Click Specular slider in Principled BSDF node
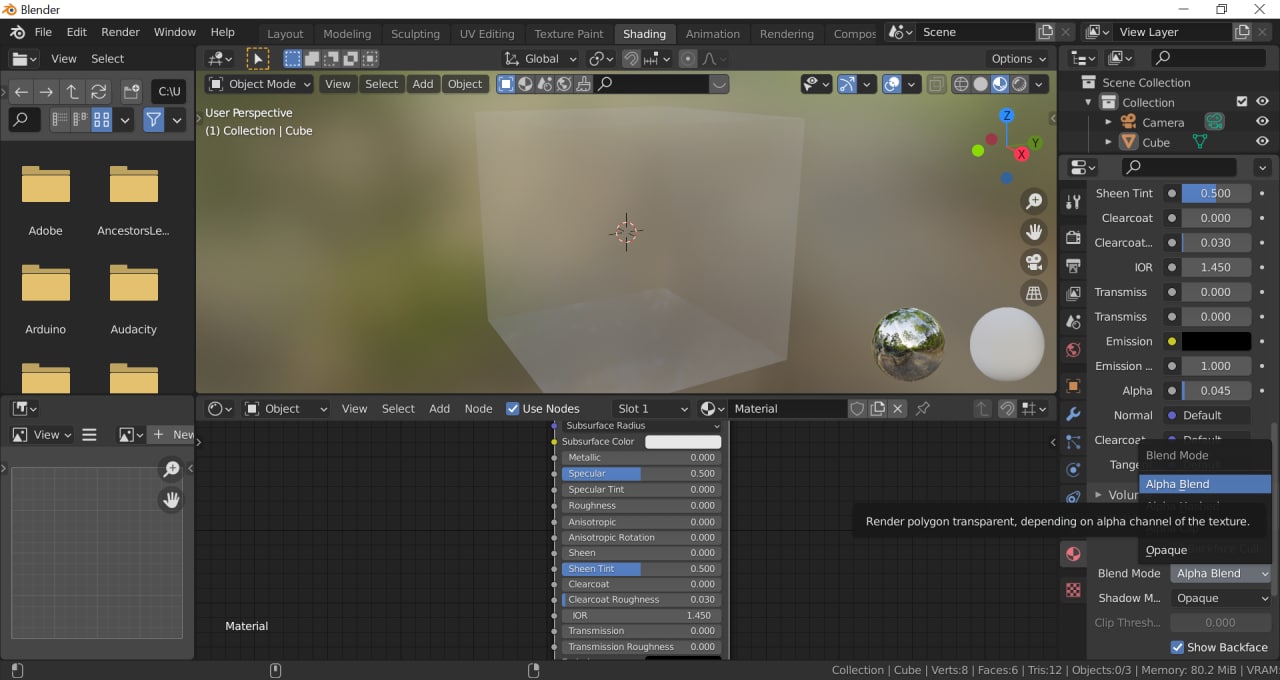This screenshot has width=1280, height=680. (x=640, y=473)
